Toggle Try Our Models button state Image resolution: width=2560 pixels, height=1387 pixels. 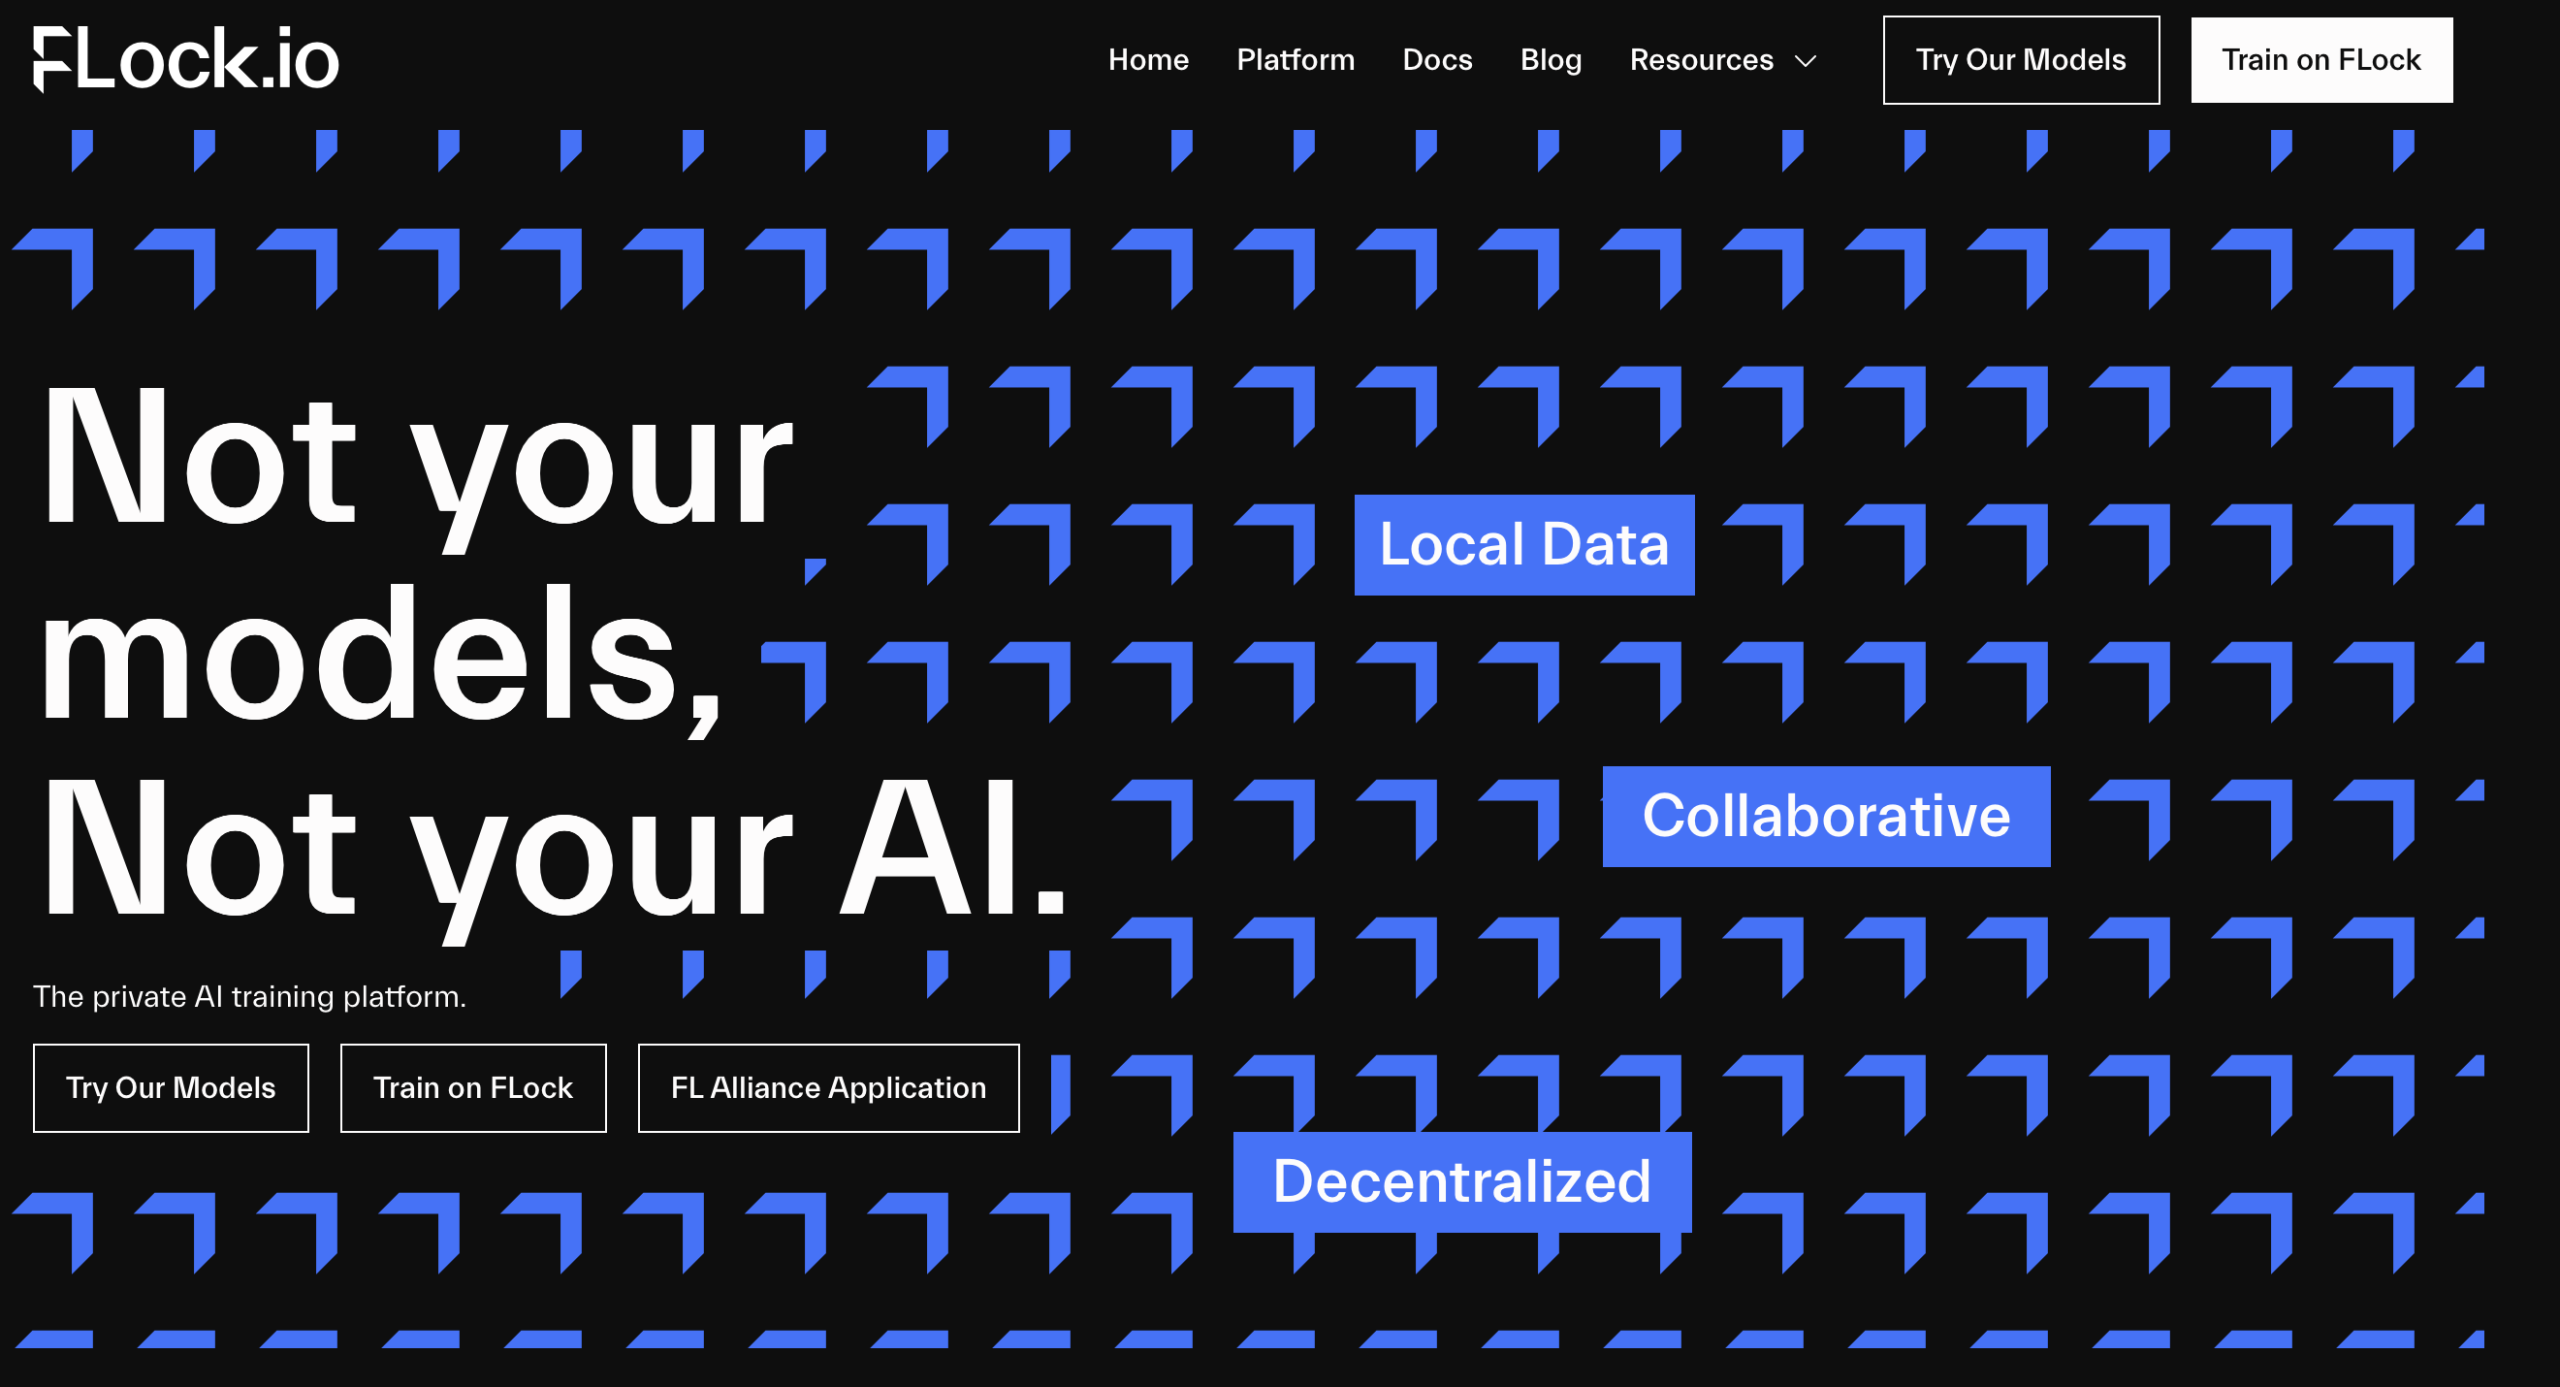(x=2022, y=60)
